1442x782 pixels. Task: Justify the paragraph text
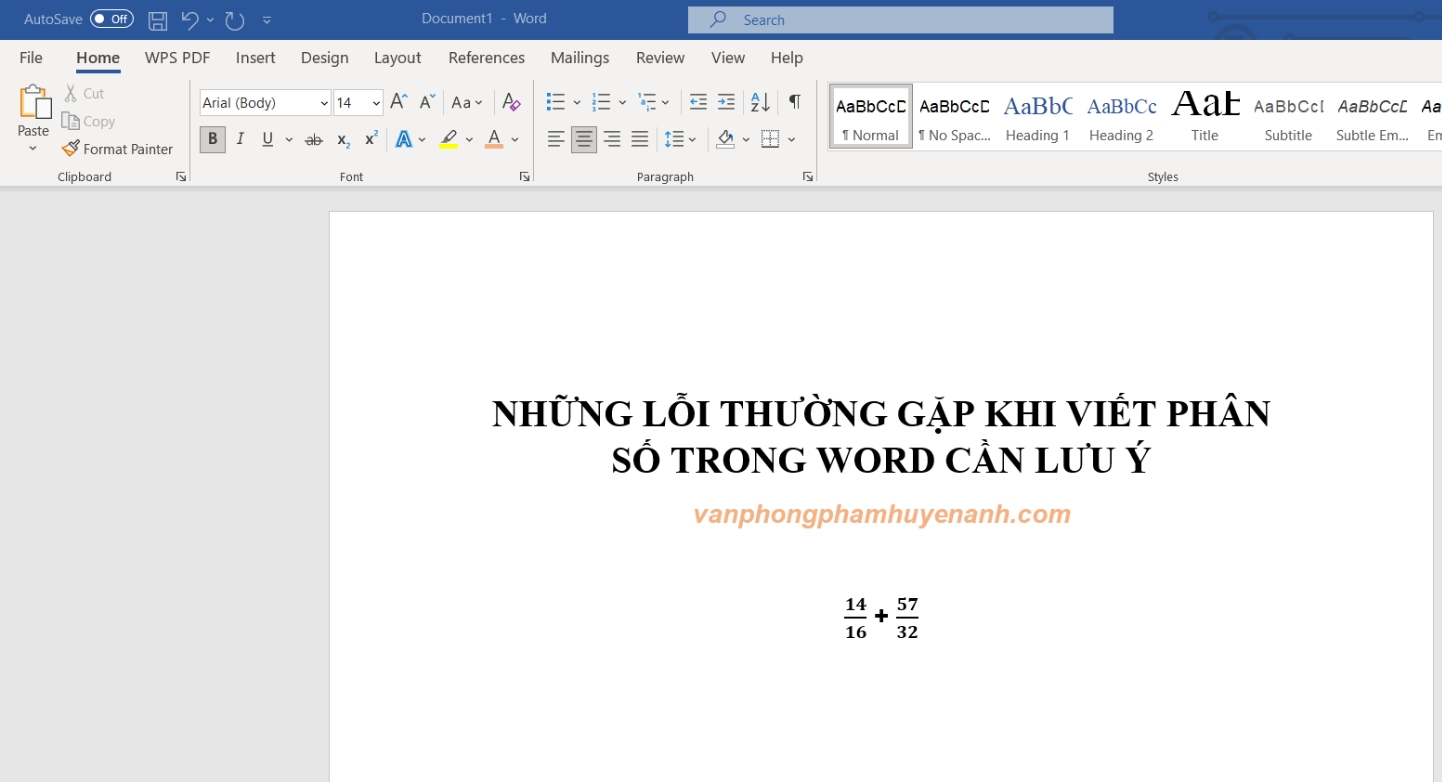[640, 139]
